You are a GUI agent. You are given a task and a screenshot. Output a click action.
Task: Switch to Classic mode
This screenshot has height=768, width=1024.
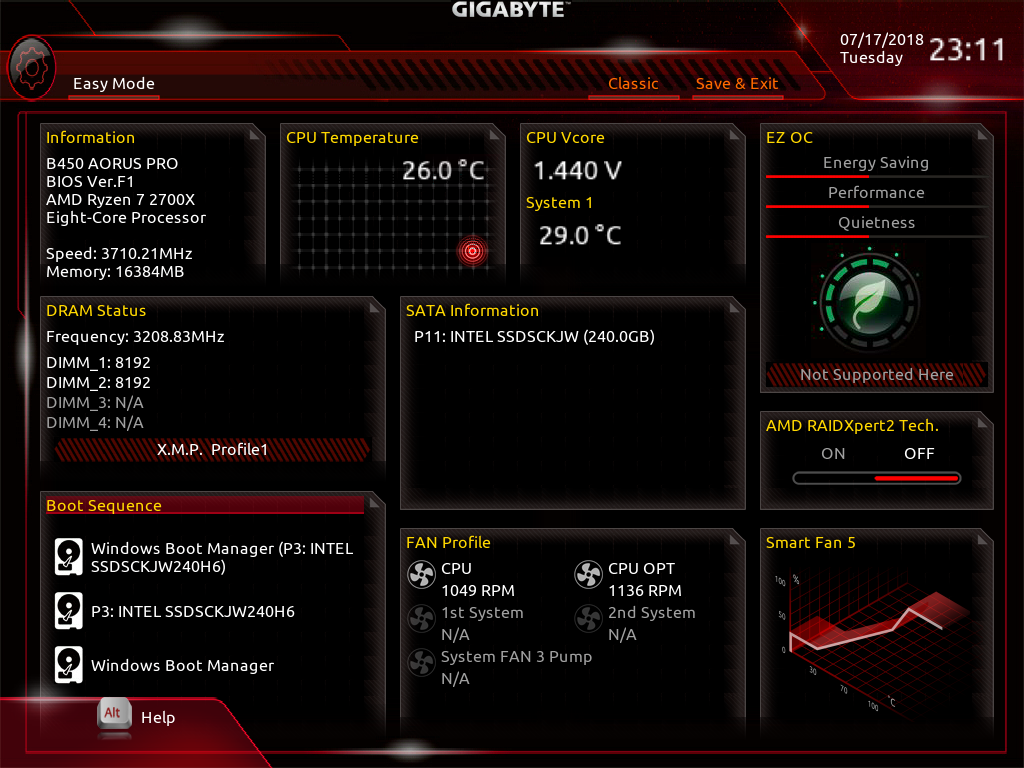tap(633, 84)
